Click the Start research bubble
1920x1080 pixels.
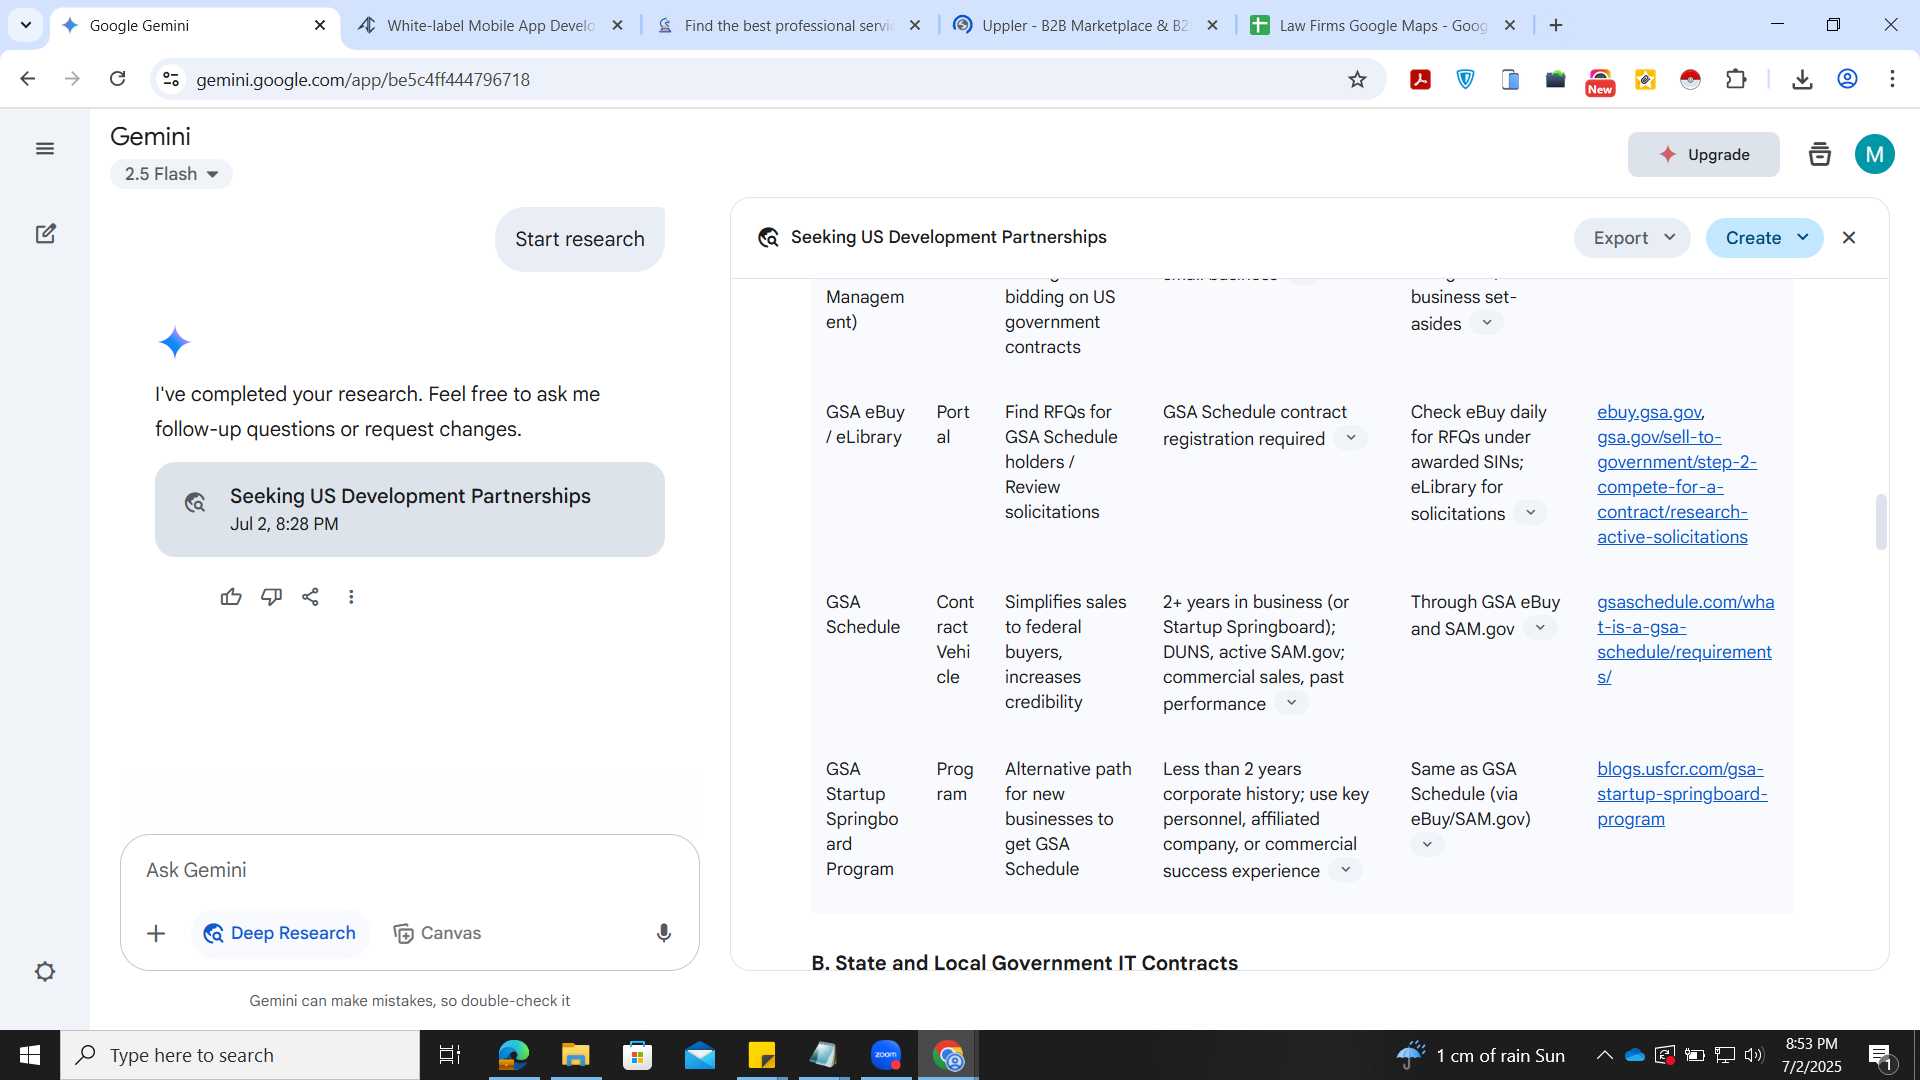pos(580,239)
